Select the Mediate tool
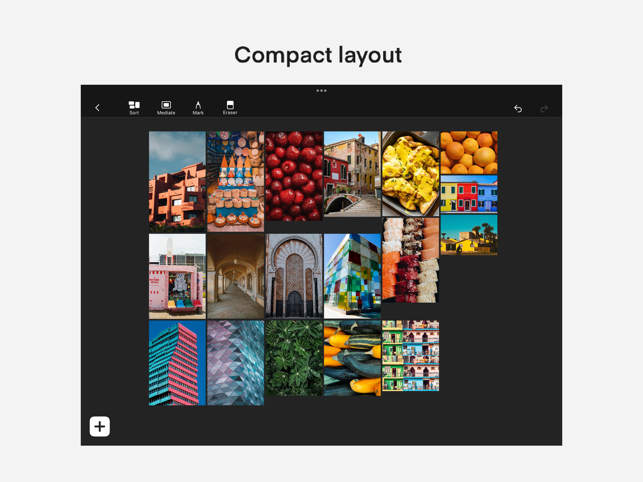The width and height of the screenshot is (643, 482). pyautogui.click(x=166, y=108)
